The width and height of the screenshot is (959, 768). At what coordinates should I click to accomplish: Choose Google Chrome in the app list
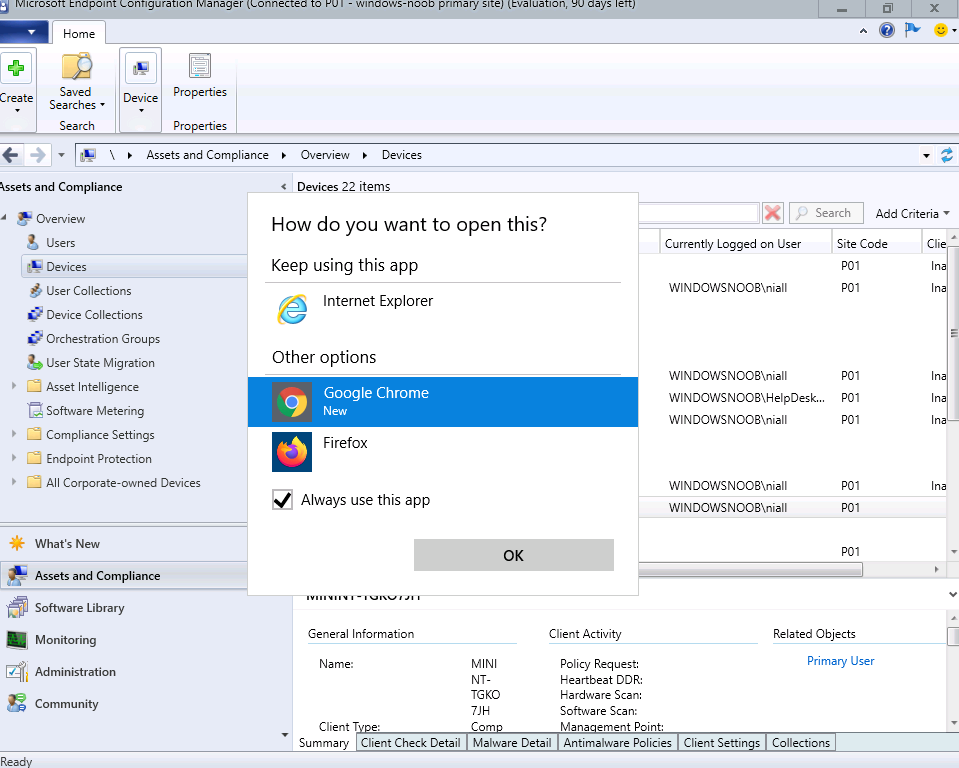(x=443, y=402)
